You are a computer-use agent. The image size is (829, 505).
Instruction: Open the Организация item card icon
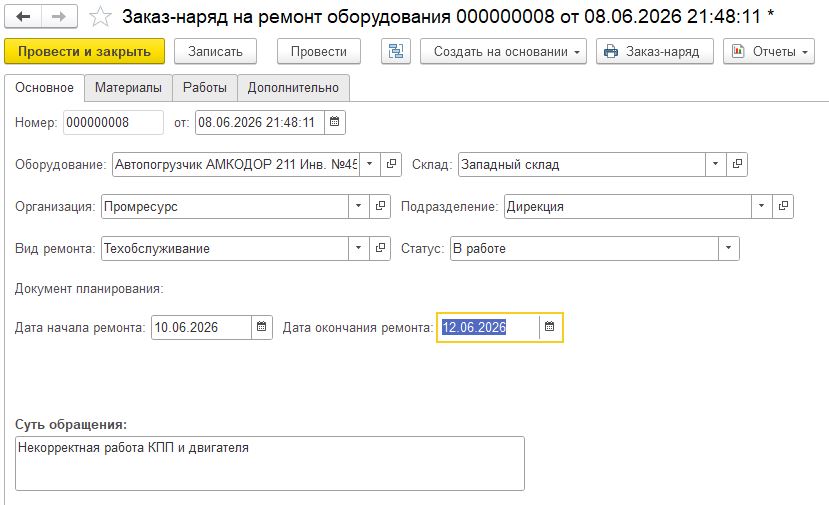tap(380, 206)
